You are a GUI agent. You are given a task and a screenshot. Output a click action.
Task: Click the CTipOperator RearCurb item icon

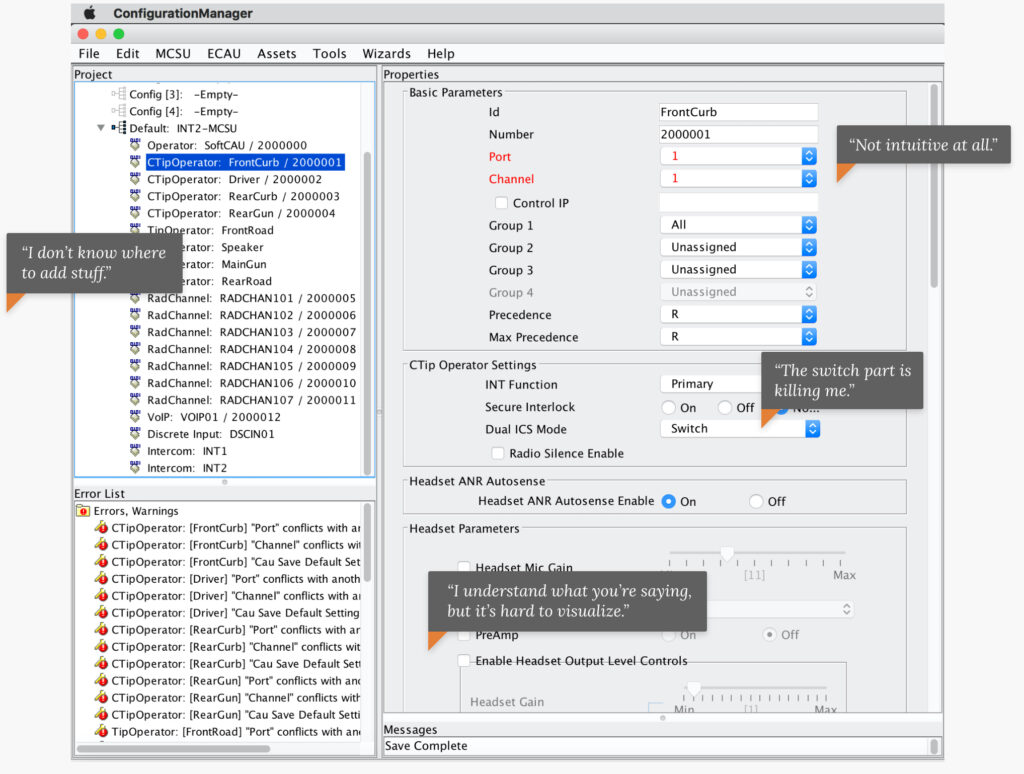pos(135,196)
